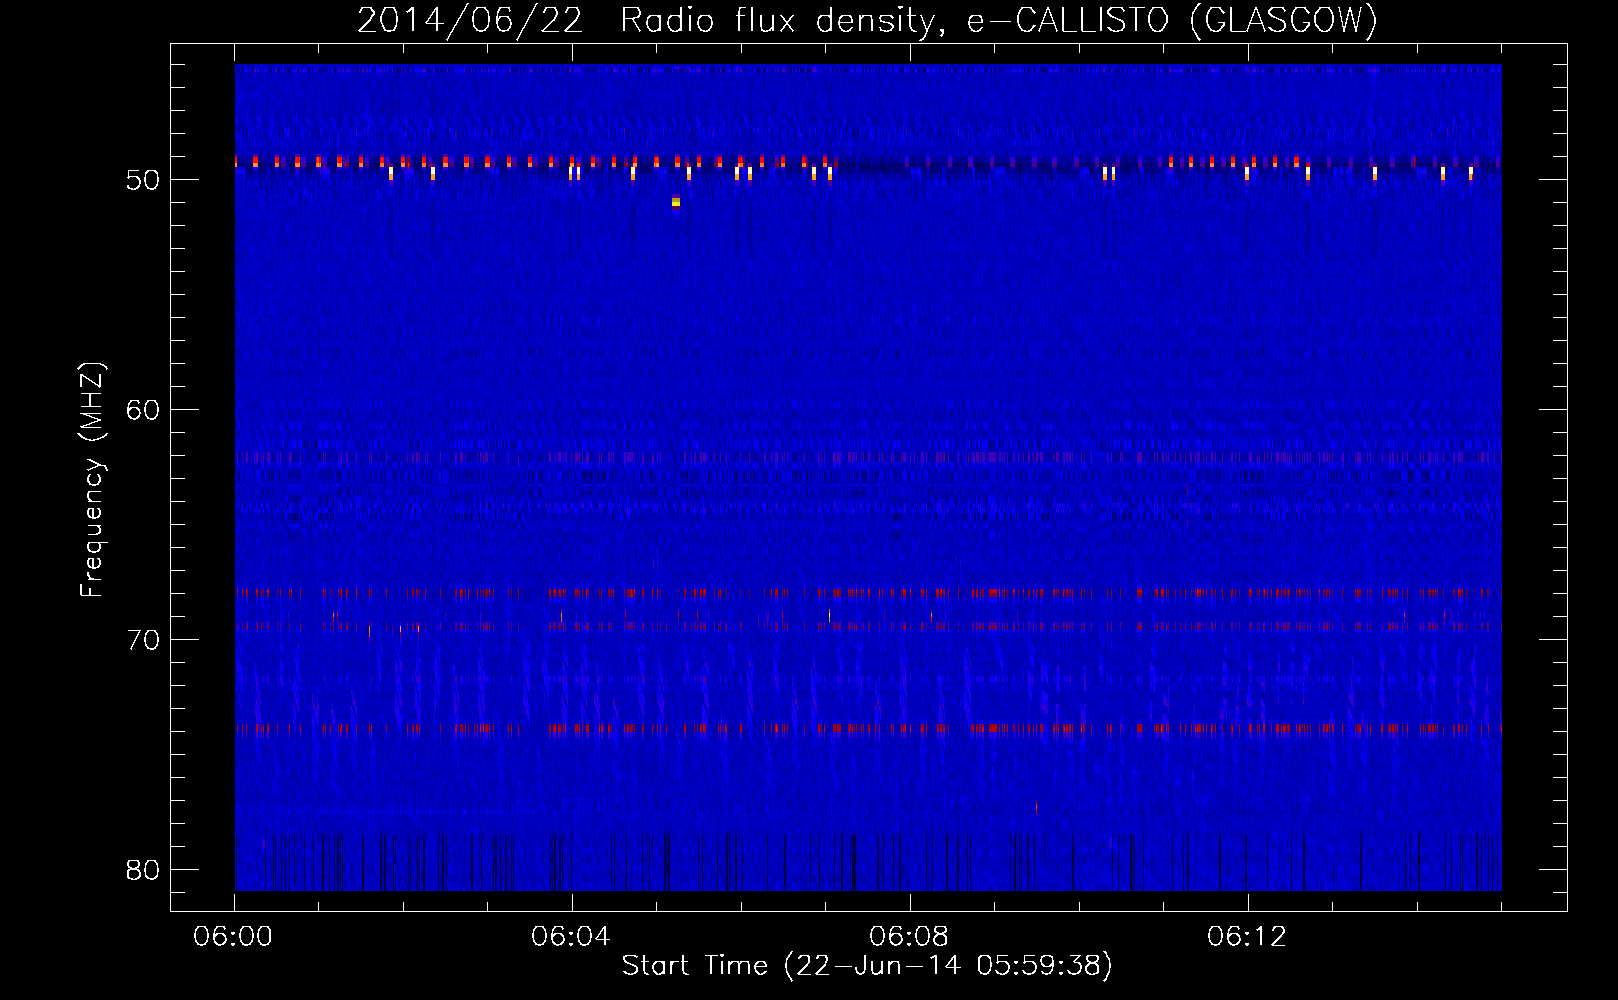Click the yellow burst spot near 51 MHz
The image size is (1618, 1000).
(x=676, y=203)
